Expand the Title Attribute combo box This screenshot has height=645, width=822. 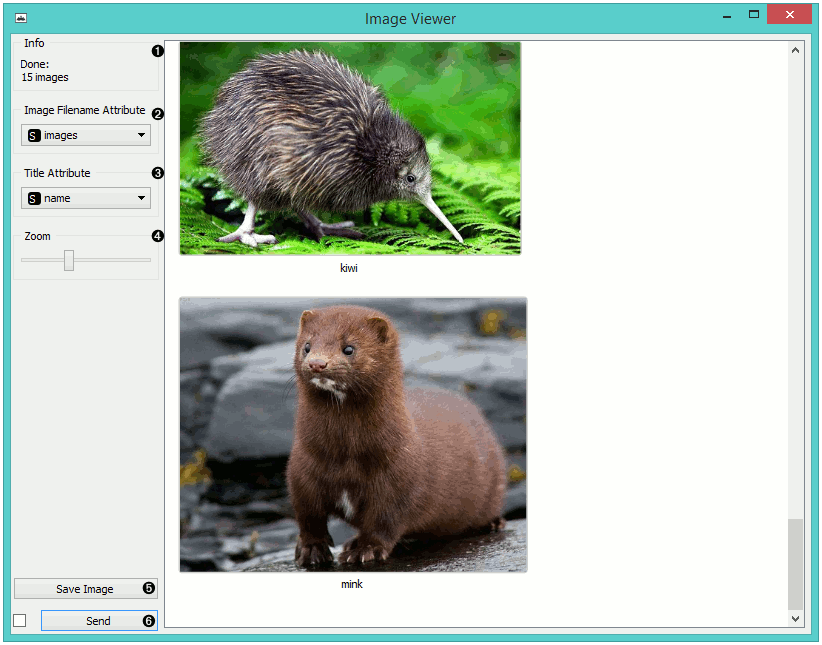click(86, 198)
